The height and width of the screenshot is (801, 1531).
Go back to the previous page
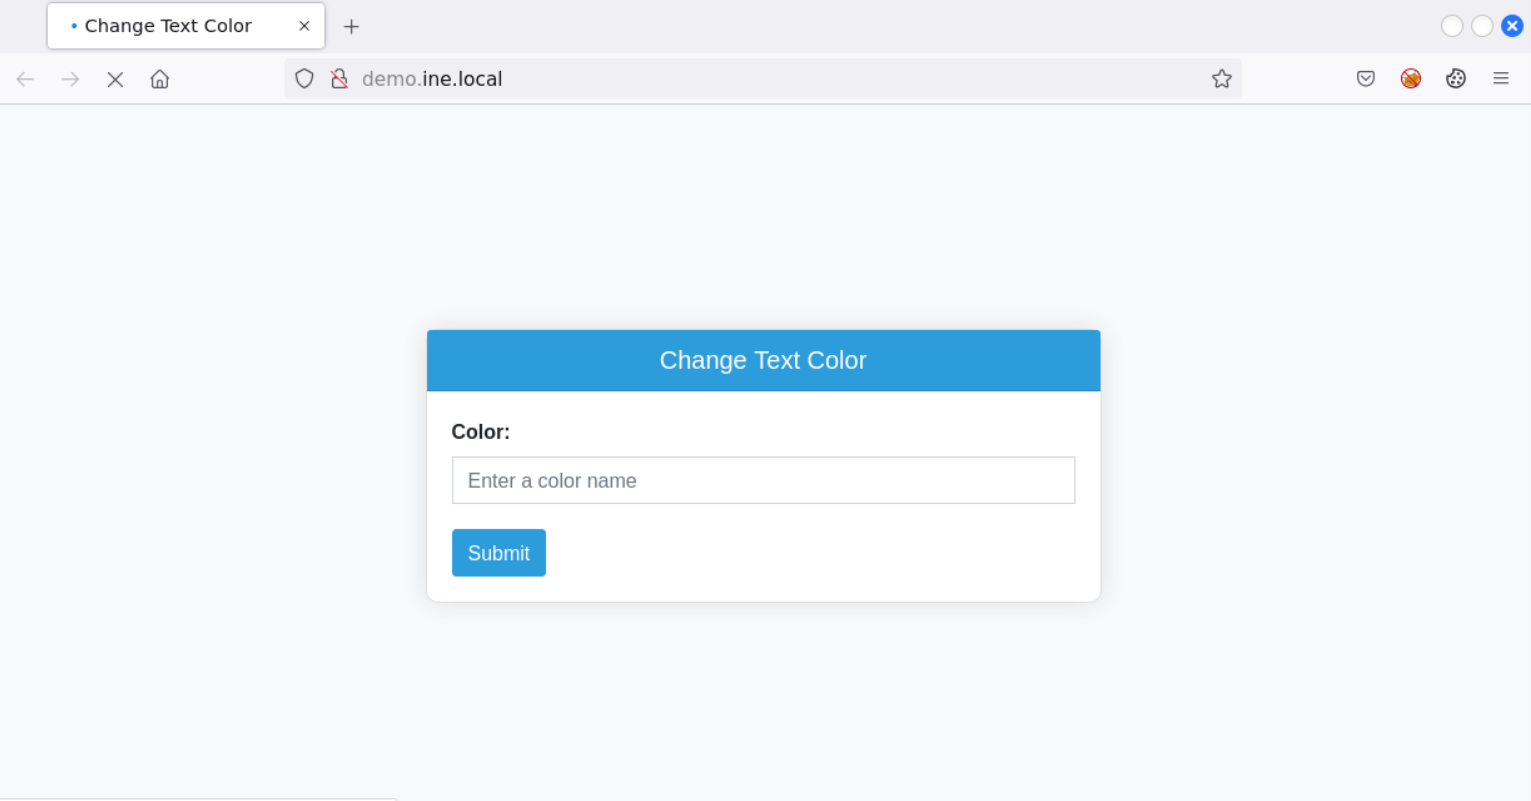[x=25, y=79]
